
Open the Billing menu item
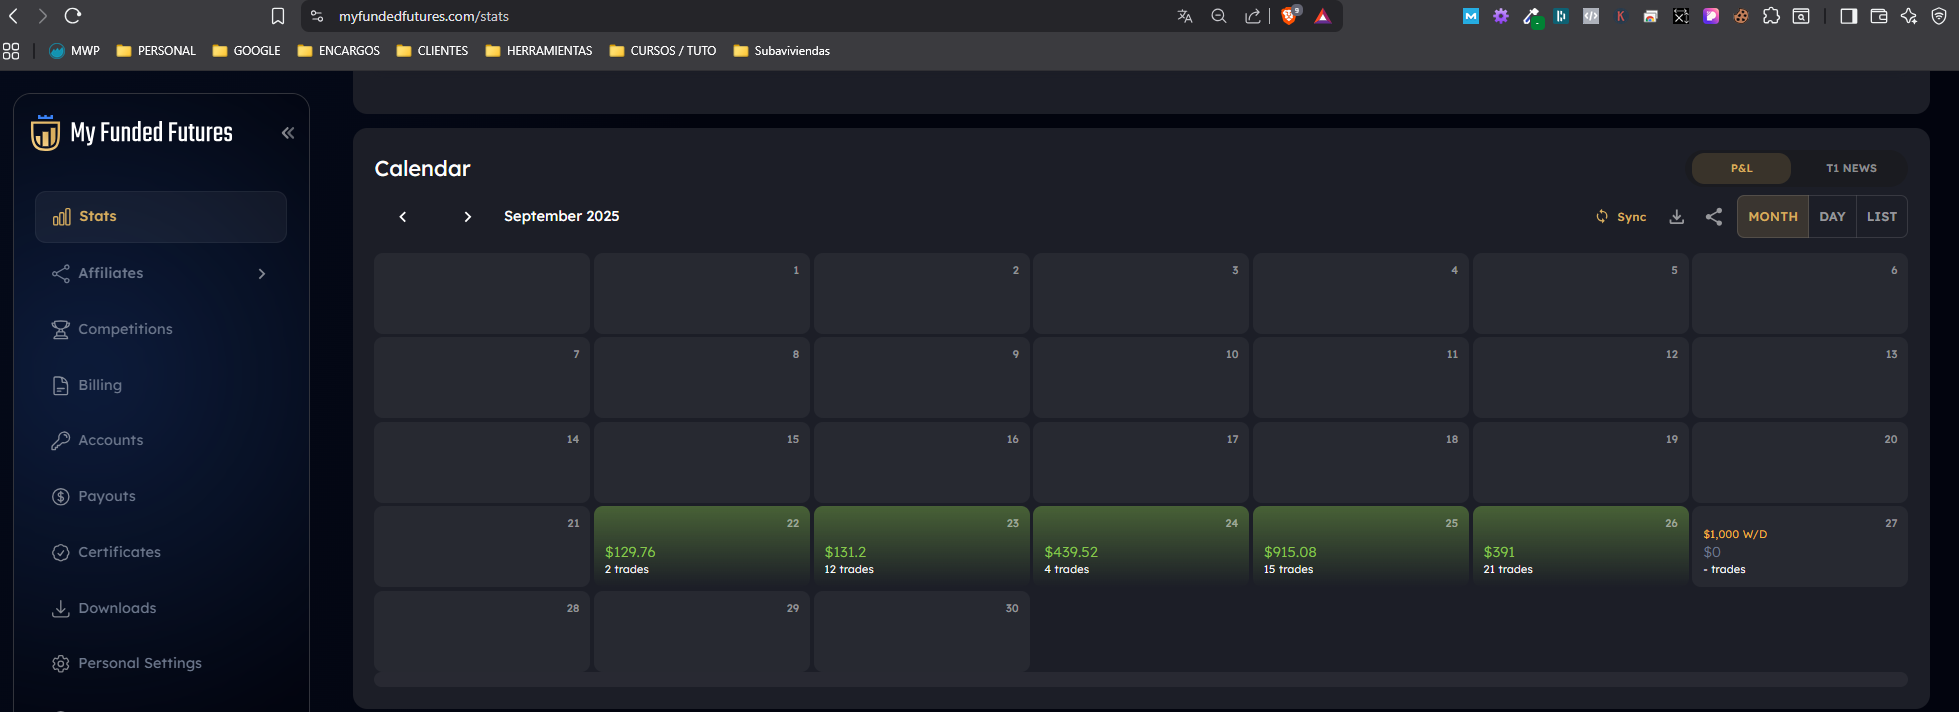[100, 385]
